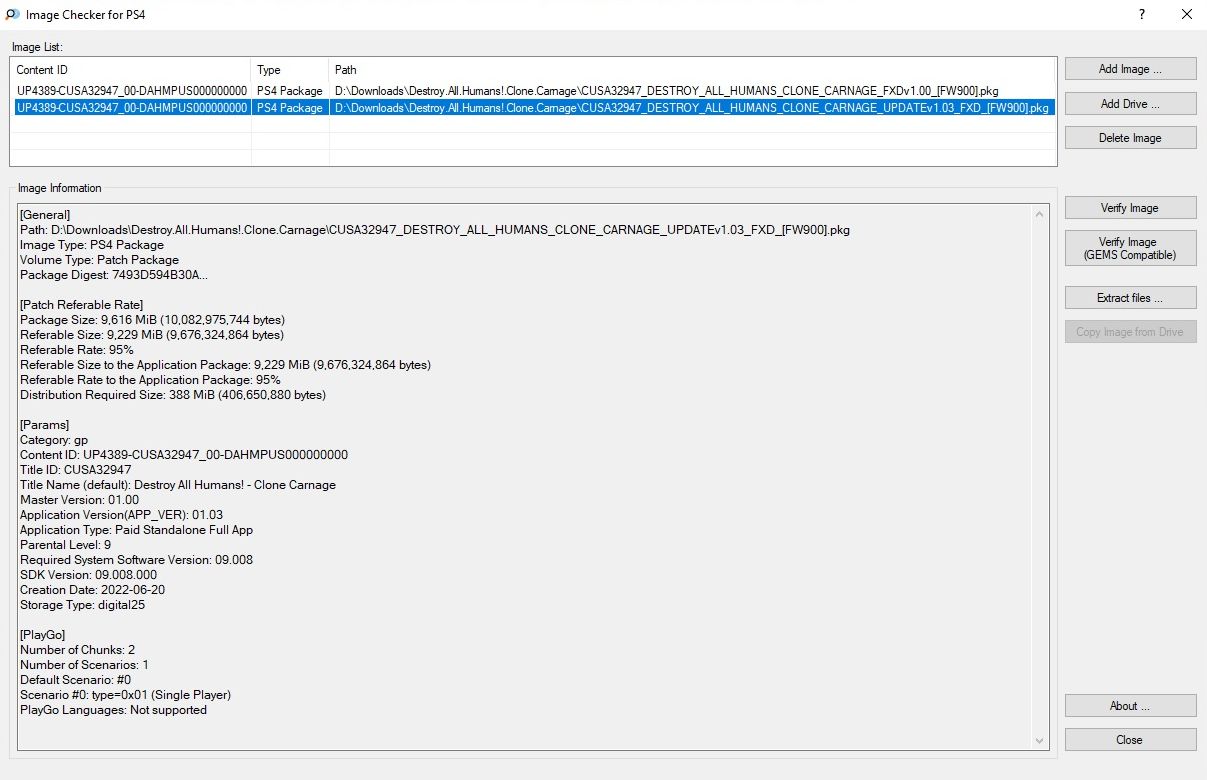Screen dimensions: 1207x780
Task: Click Required System Software Version line
Action: pyautogui.click(x=136, y=560)
